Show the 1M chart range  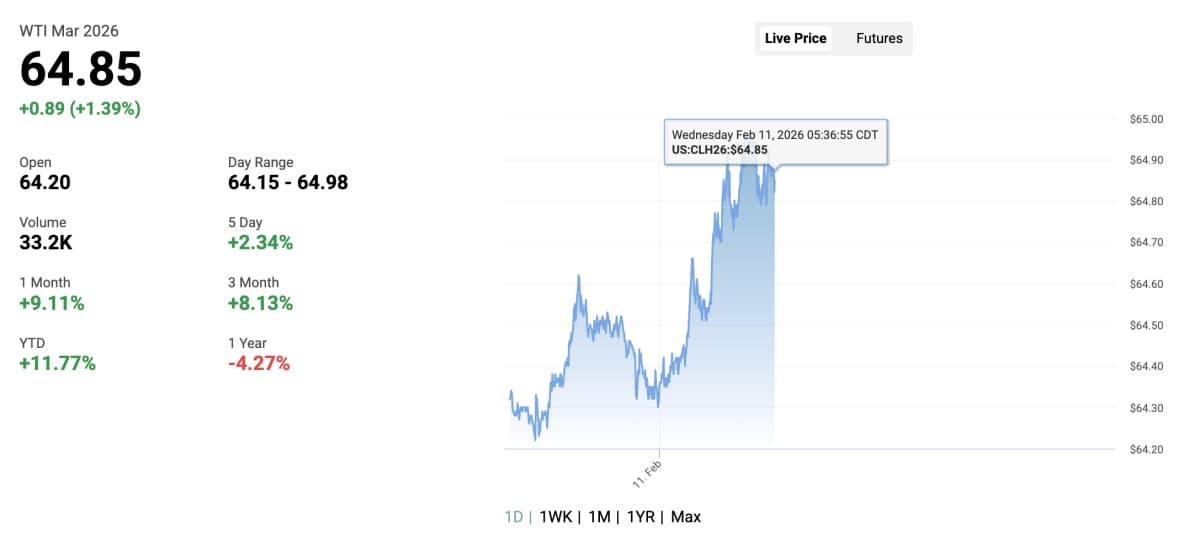[599, 517]
